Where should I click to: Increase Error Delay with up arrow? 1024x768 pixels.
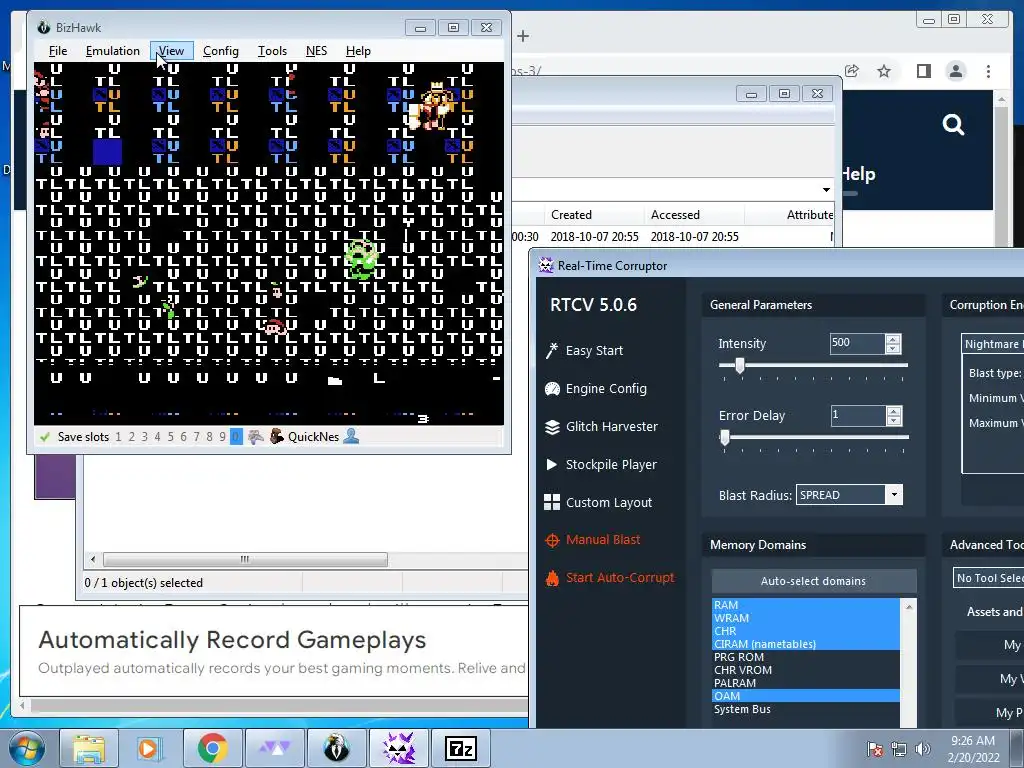tap(893, 411)
